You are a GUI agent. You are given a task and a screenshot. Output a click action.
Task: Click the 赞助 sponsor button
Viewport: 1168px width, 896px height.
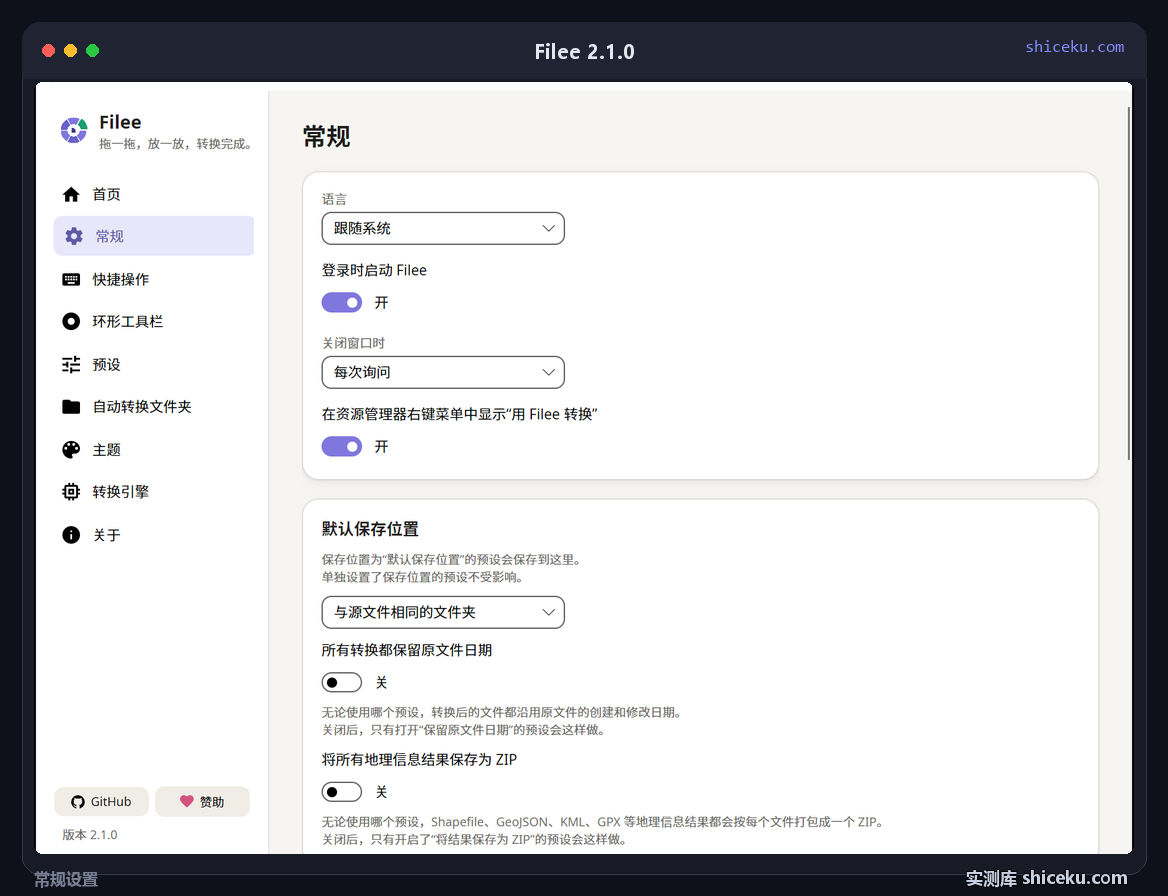point(202,801)
